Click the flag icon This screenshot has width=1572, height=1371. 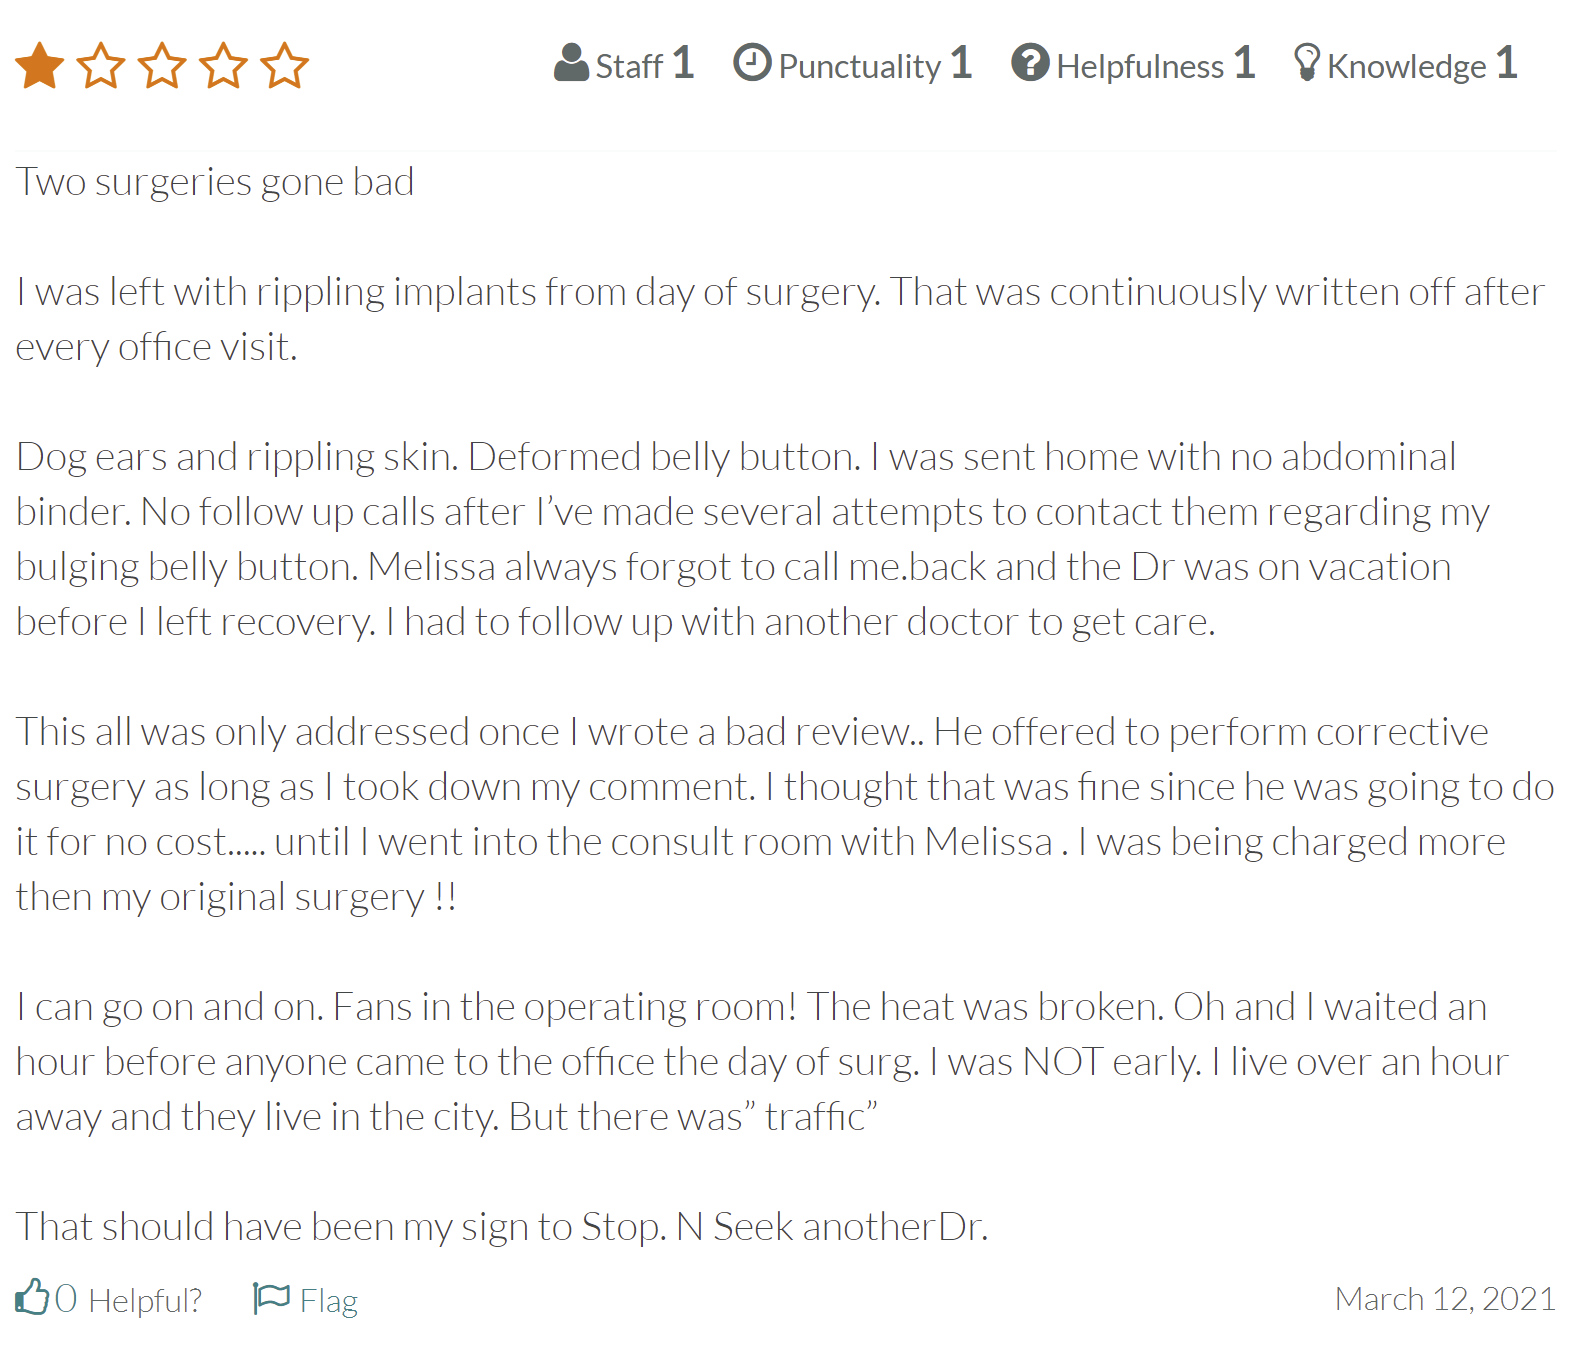click(x=271, y=1298)
